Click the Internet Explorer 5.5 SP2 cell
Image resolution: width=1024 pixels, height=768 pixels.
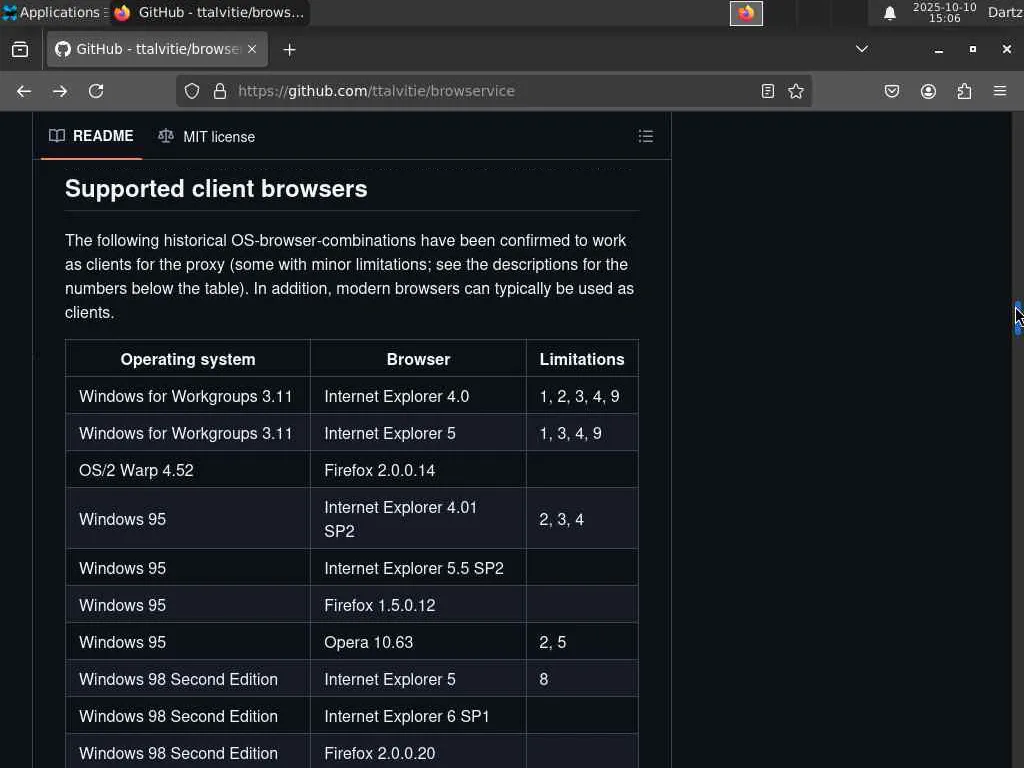(418, 568)
